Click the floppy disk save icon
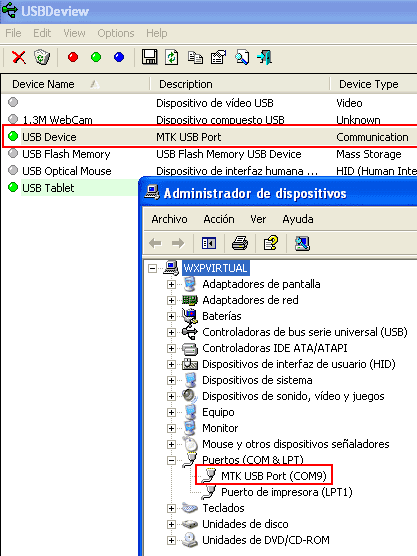The width and height of the screenshot is (417, 556). (x=149, y=57)
